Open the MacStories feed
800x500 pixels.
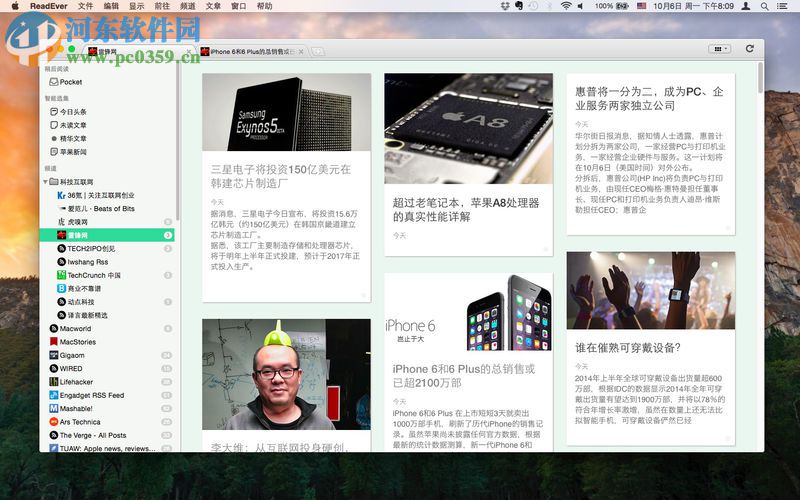pyautogui.click(x=72, y=342)
